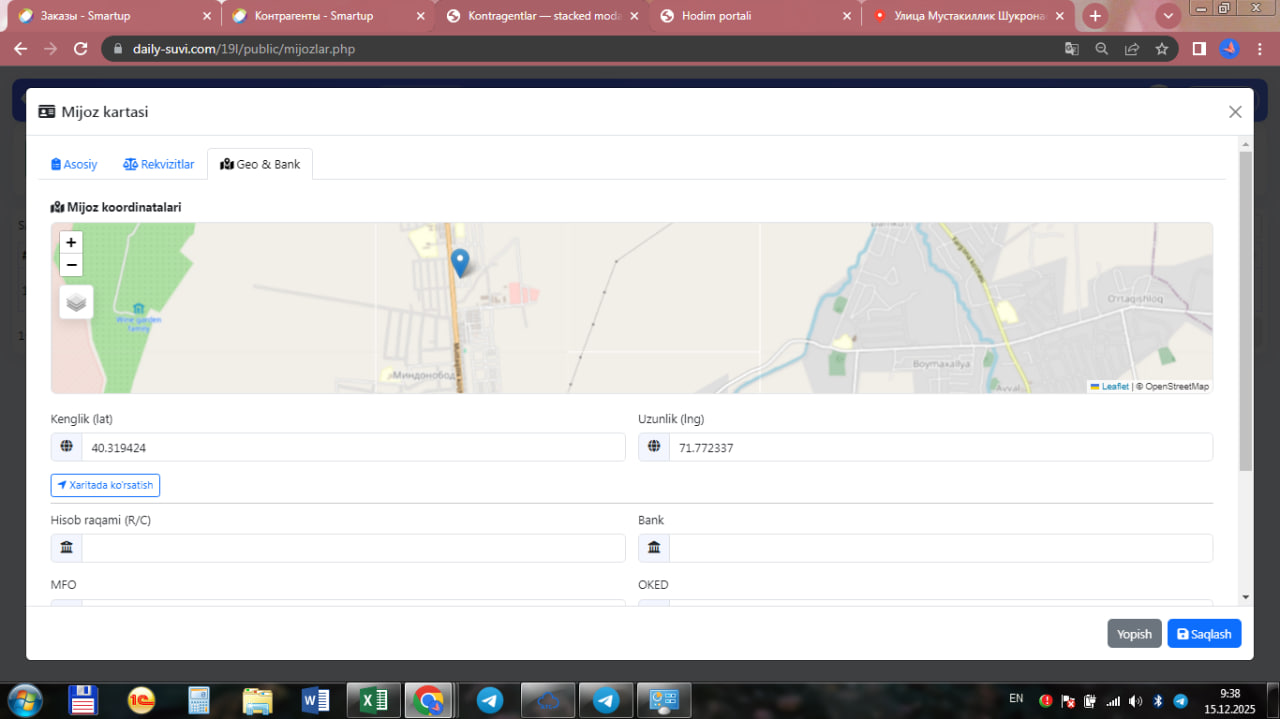The width and height of the screenshot is (1280, 719).
Task: Click the Kenglik (lat) input field
Action: (x=352, y=448)
